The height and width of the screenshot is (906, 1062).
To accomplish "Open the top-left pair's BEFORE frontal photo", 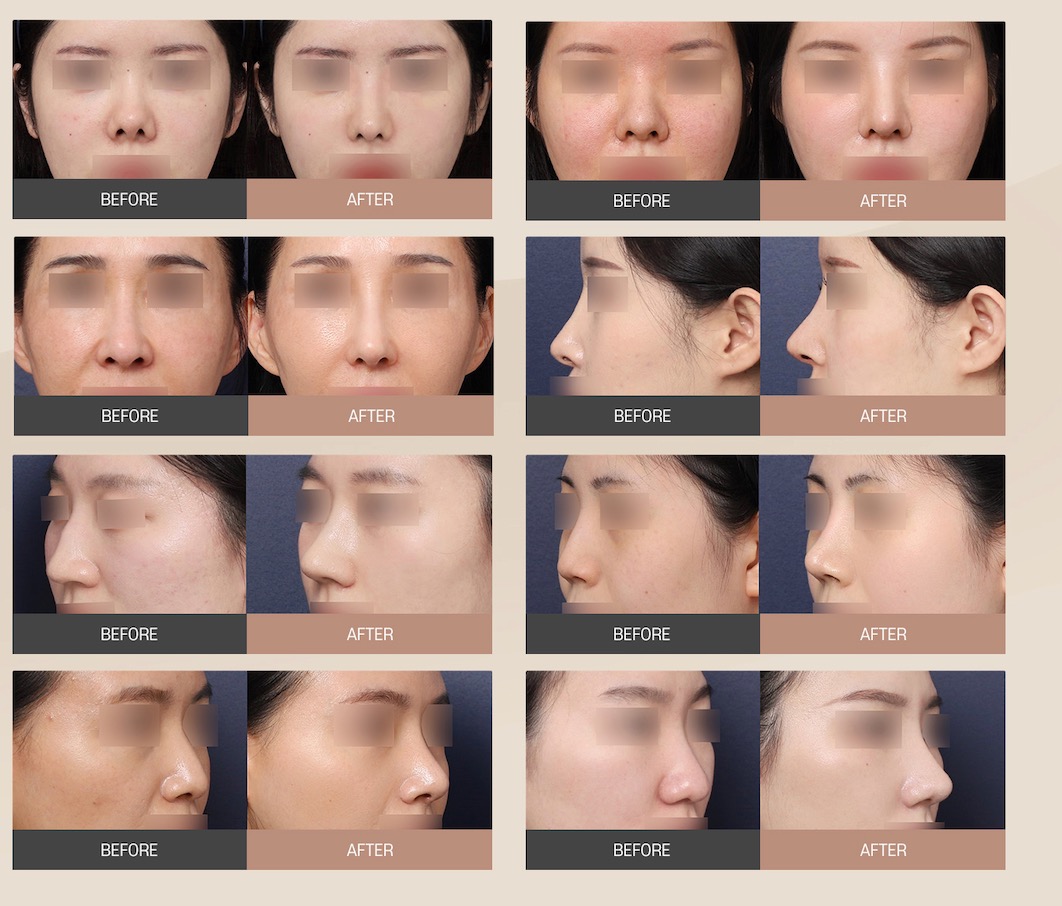I will click(129, 100).
